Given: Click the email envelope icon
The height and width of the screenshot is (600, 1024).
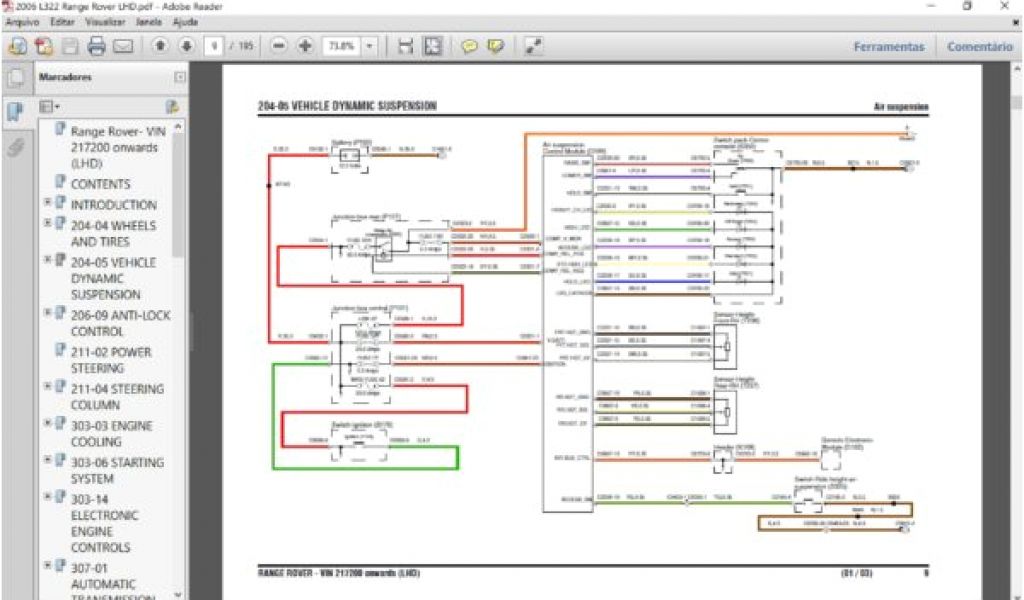Looking at the screenshot, I should (x=123, y=46).
